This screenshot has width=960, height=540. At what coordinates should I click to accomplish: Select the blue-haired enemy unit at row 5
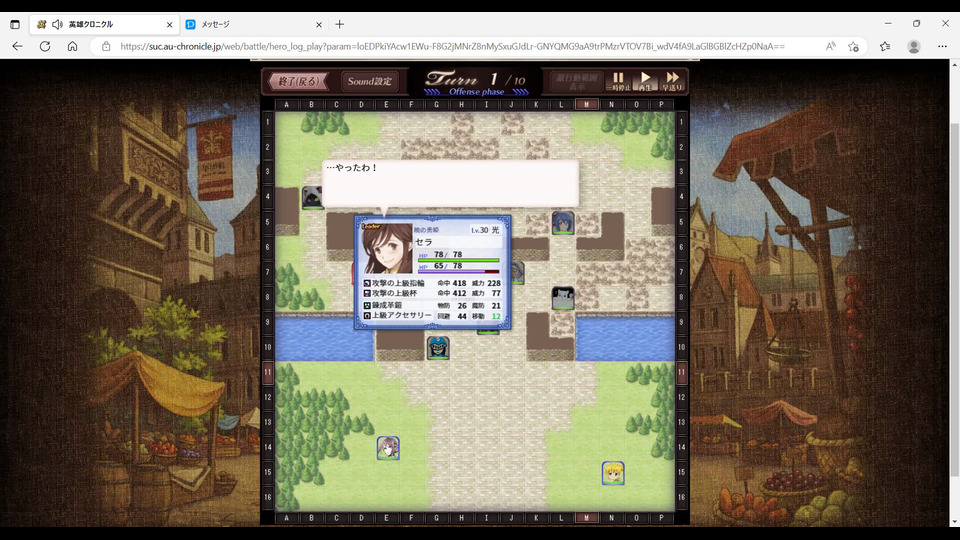[x=563, y=222]
